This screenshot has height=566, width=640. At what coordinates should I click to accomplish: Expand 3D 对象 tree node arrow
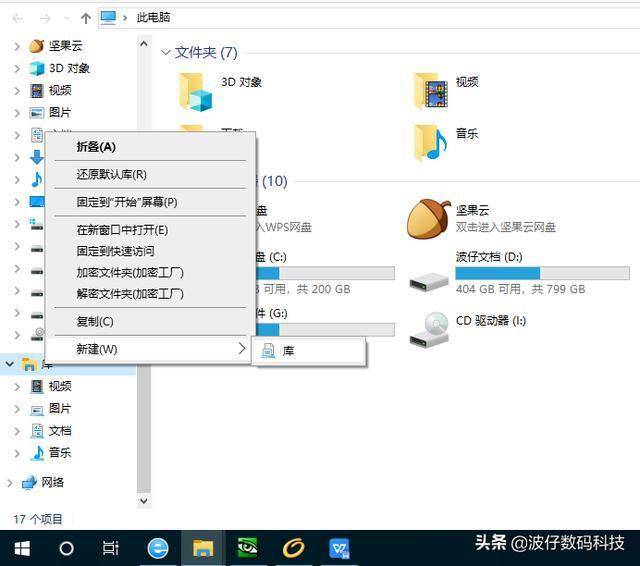click(17, 69)
